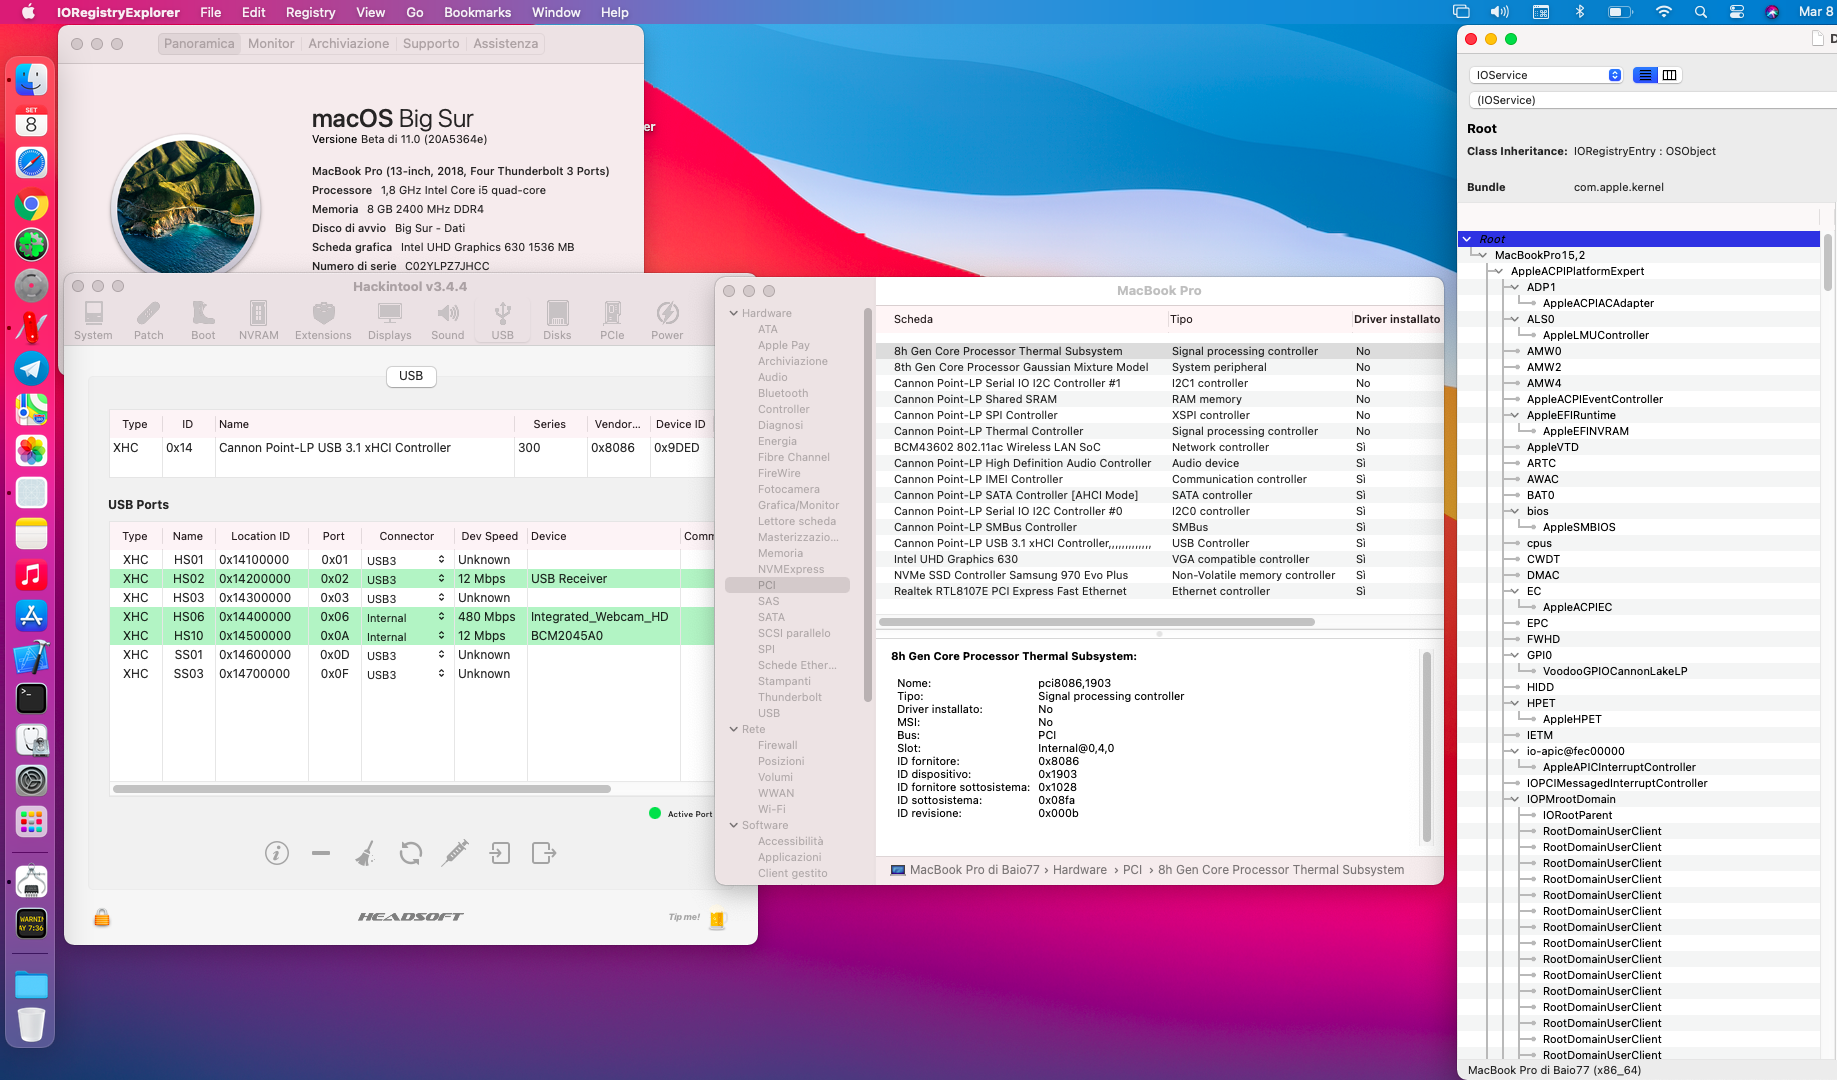The image size is (1837, 1080).
Task: Click the import USB configuration icon
Action: (x=499, y=853)
